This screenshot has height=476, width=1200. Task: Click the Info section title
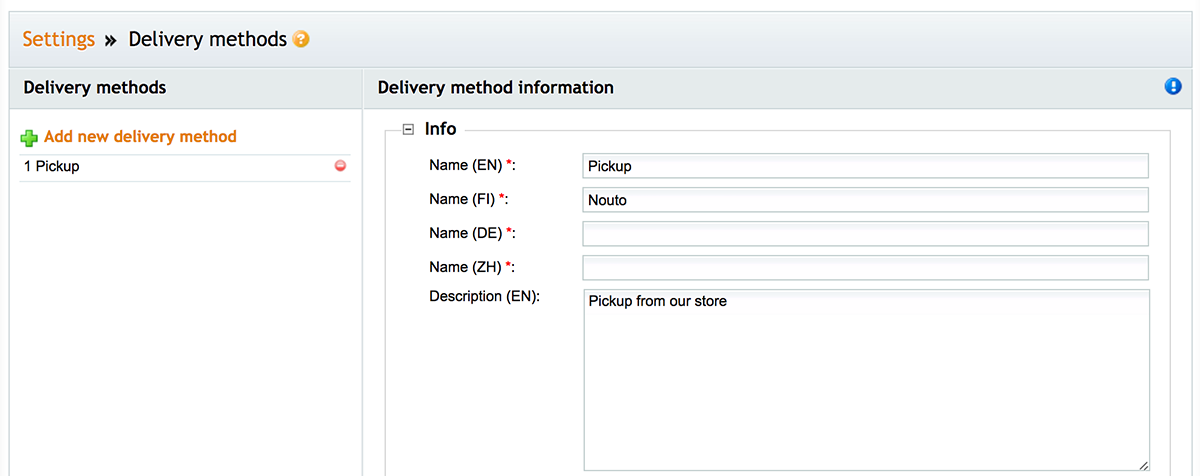441,129
